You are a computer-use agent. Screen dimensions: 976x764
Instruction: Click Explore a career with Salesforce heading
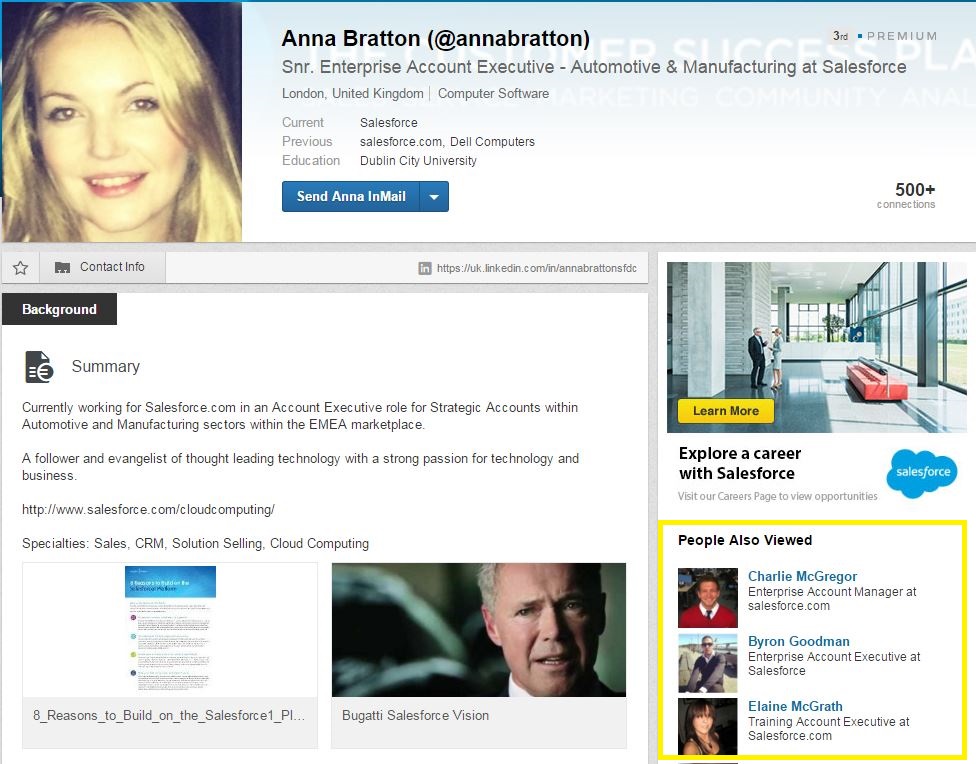(x=740, y=463)
